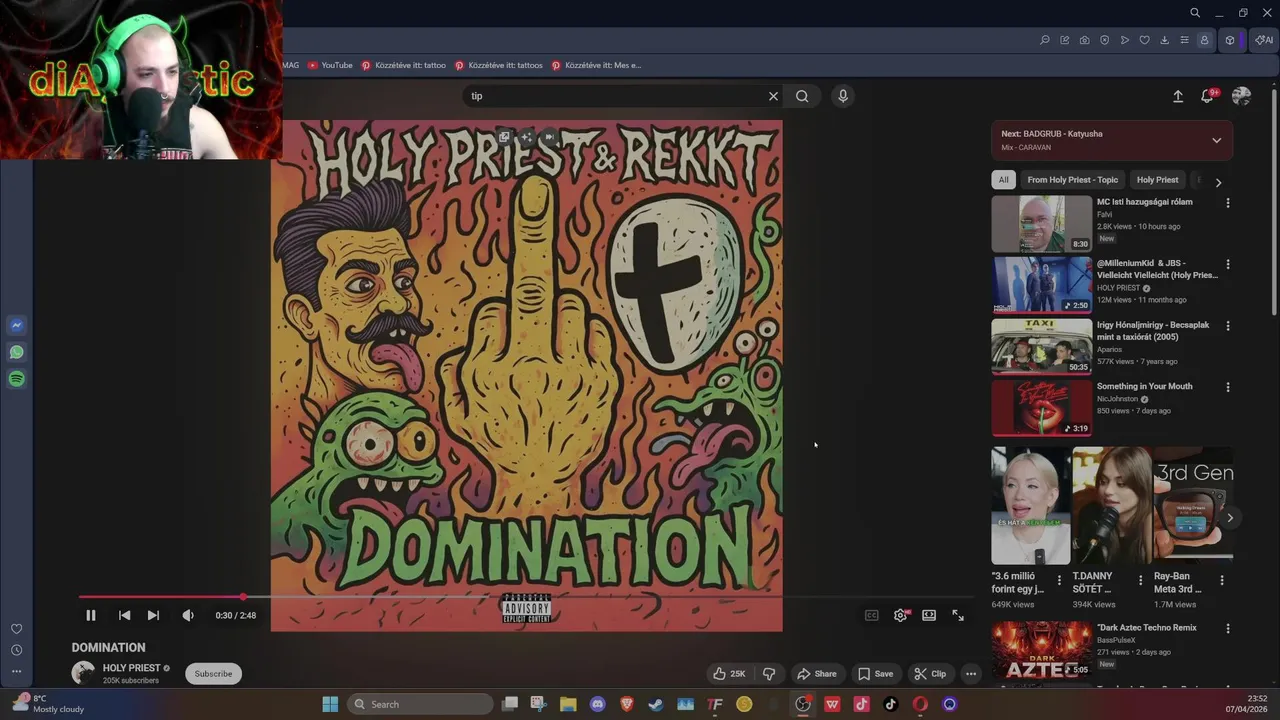
Task: Open Spotify in the browser sidebar
Action: (x=16, y=379)
